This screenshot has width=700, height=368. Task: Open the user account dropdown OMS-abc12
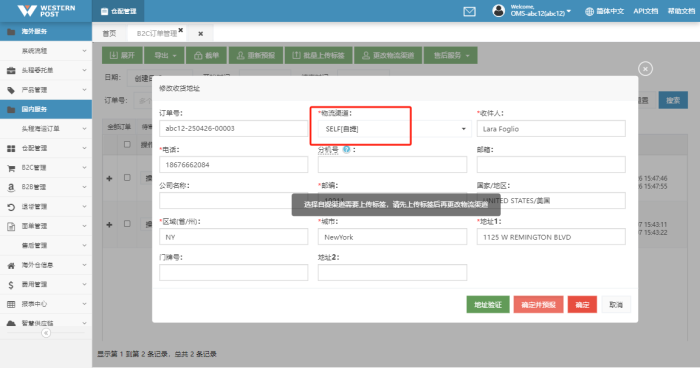(x=541, y=11)
